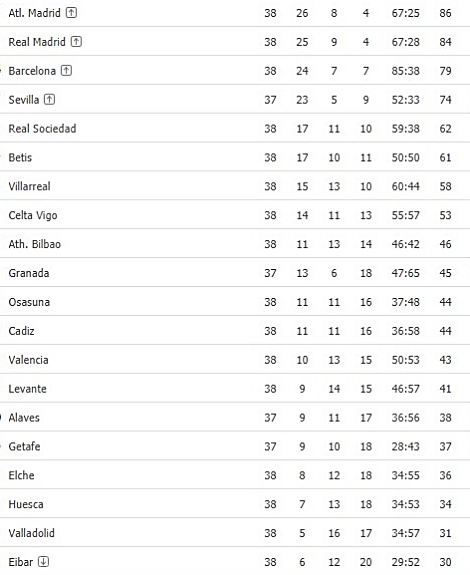470x575 pixels.
Task: Click on Ath. Bilbao team name
Action: coord(35,244)
